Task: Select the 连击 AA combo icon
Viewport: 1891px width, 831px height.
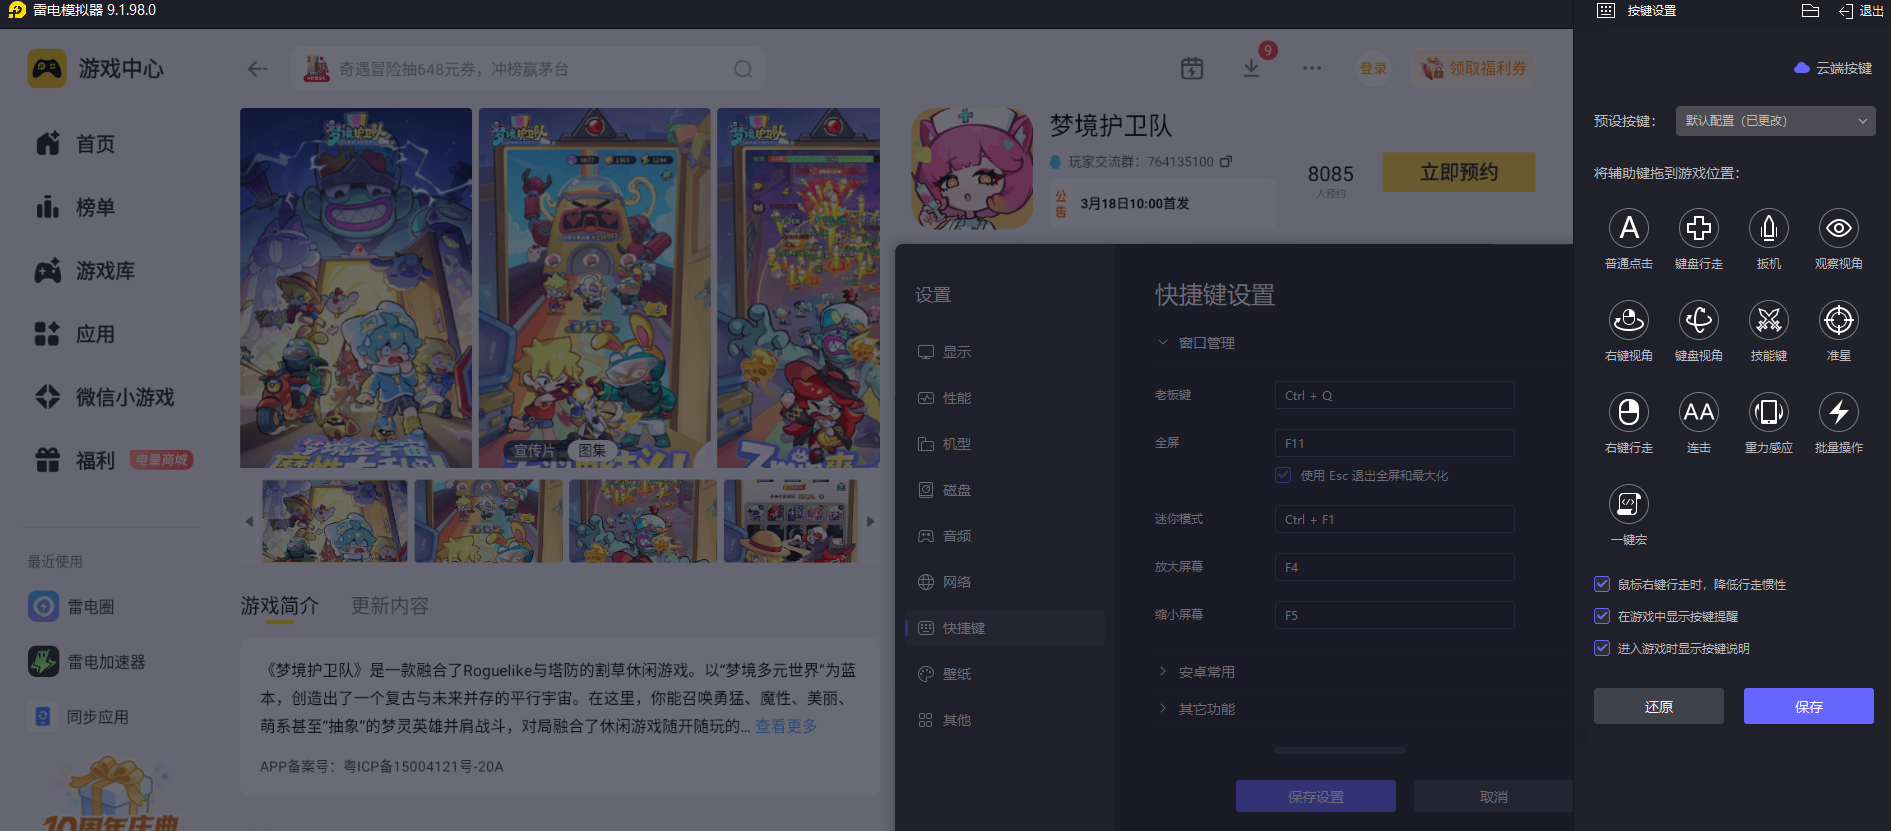Action: pyautogui.click(x=1699, y=412)
